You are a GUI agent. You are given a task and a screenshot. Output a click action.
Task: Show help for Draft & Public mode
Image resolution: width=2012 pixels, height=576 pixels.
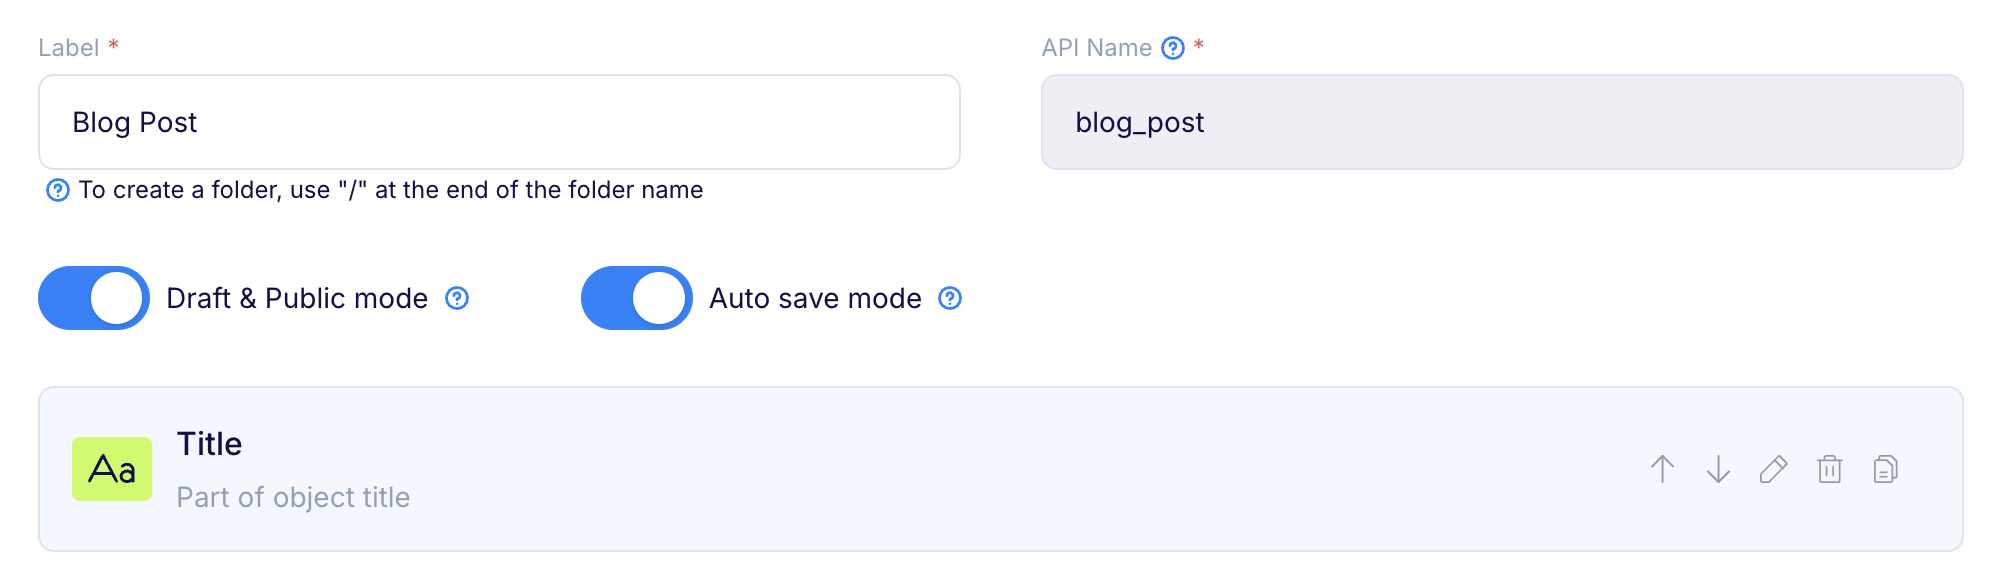click(457, 298)
